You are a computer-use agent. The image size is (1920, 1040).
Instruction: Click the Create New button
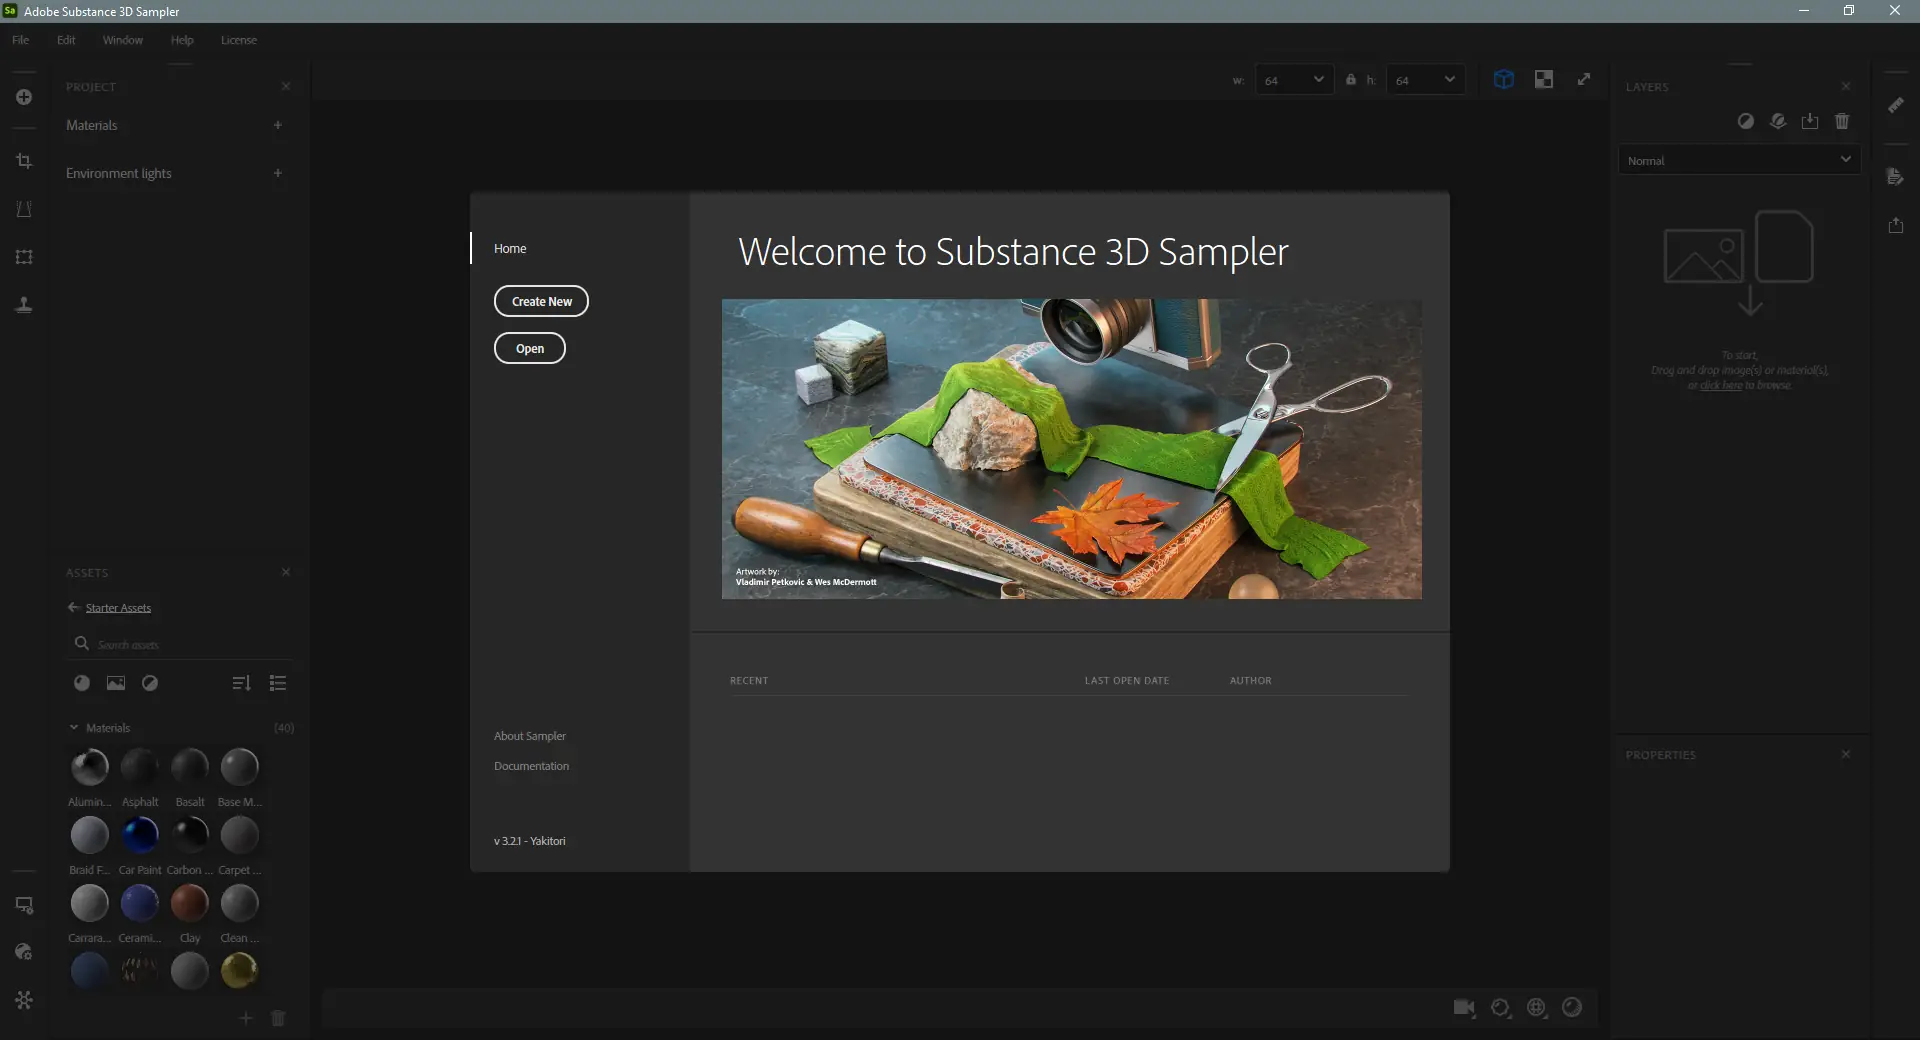pos(541,301)
